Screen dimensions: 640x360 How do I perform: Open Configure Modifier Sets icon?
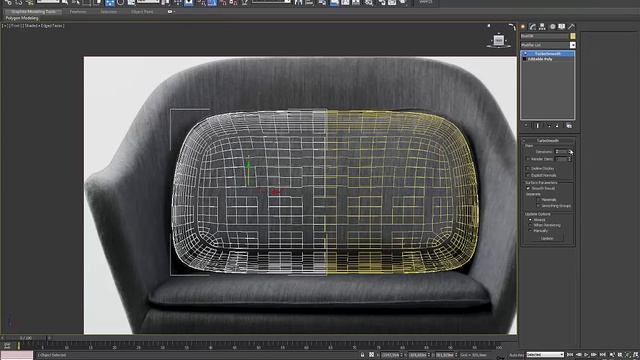(569, 126)
